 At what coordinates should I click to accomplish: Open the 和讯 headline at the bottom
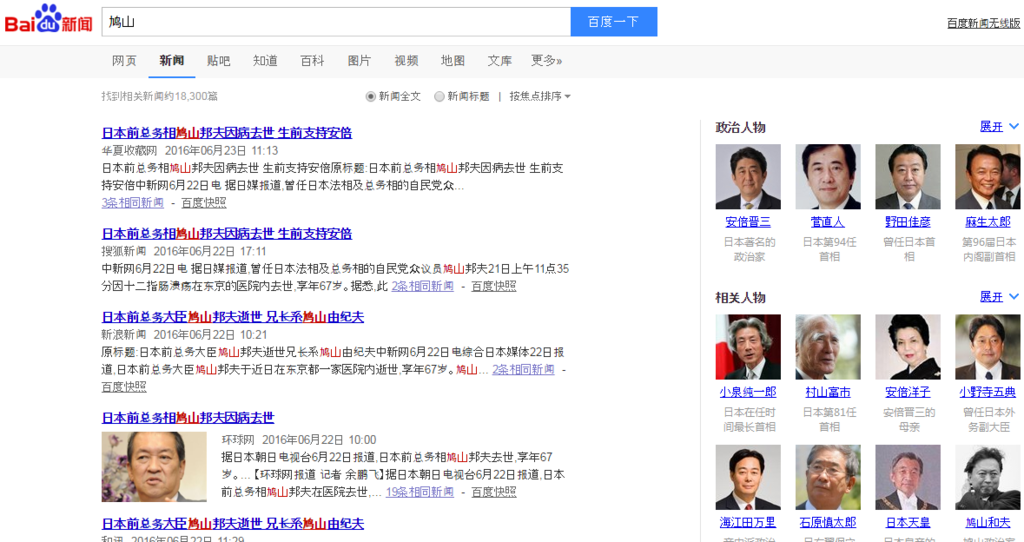(232, 523)
